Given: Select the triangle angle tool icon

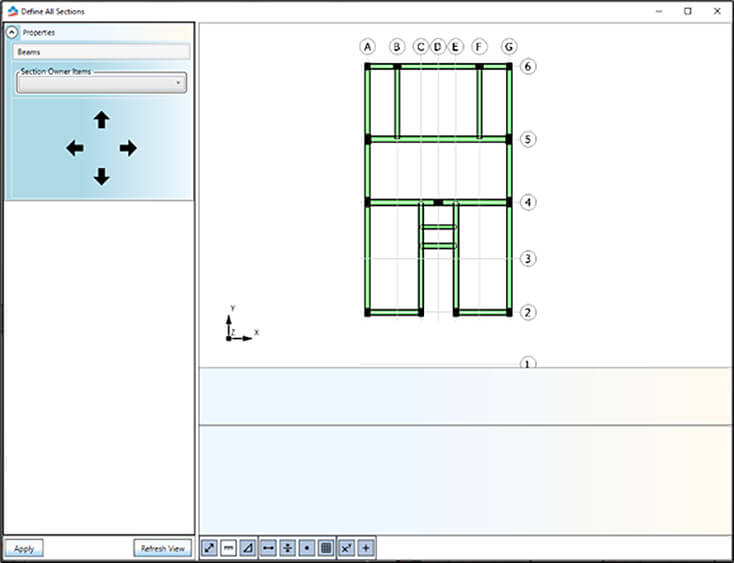Looking at the screenshot, I should click(x=247, y=548).
